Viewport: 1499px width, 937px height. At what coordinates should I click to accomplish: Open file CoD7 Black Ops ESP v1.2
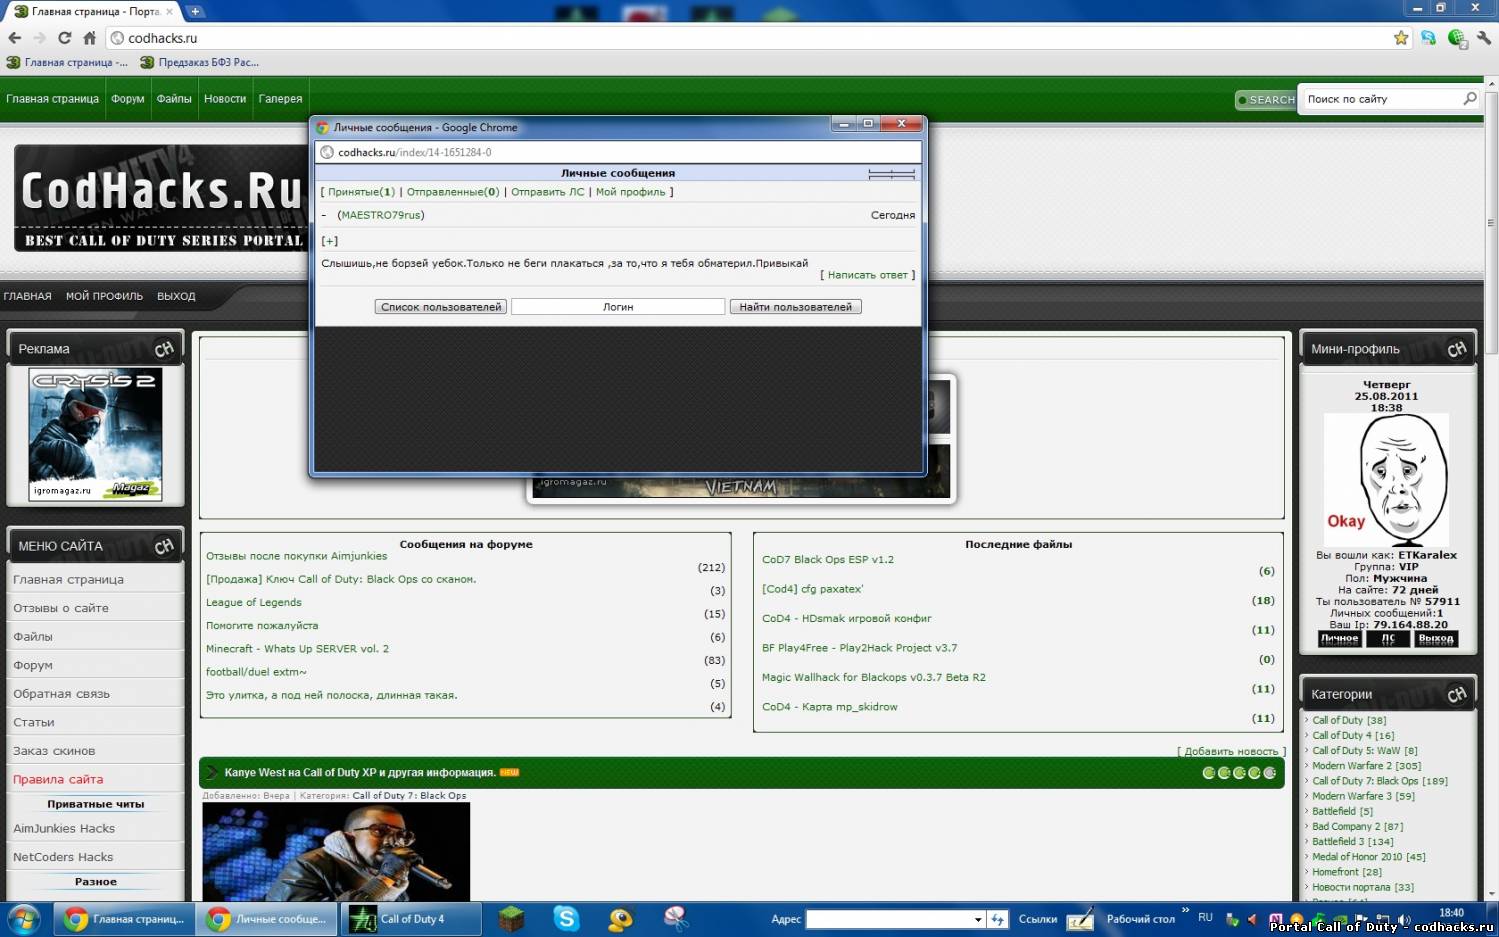coord(828,559)
